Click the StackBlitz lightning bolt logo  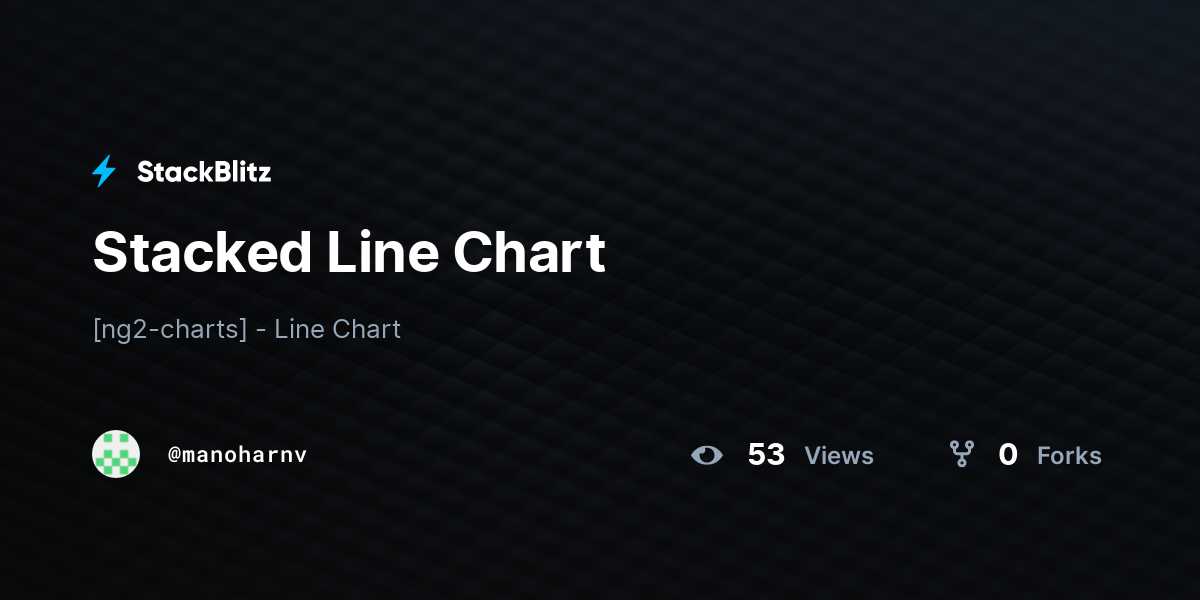(104, 172)
